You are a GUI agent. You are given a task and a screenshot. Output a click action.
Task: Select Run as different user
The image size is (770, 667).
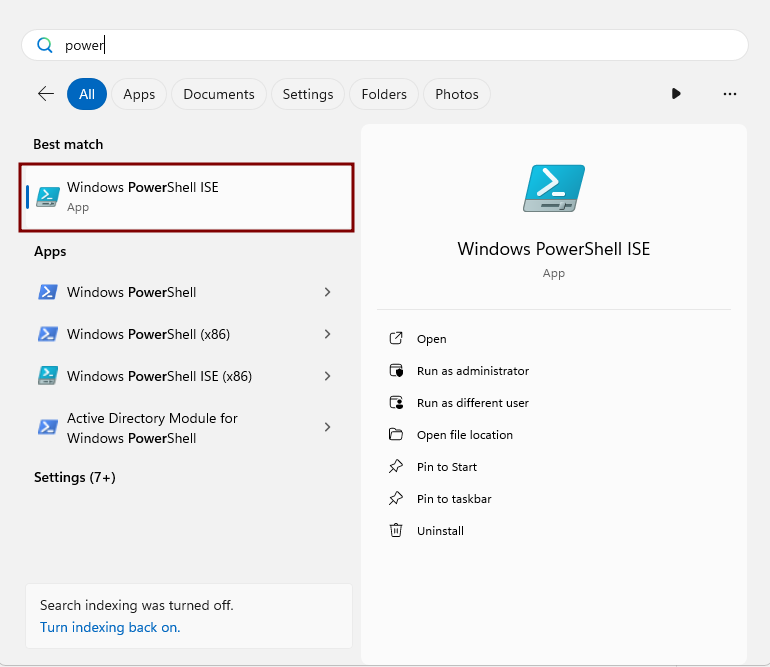[472, 403]
